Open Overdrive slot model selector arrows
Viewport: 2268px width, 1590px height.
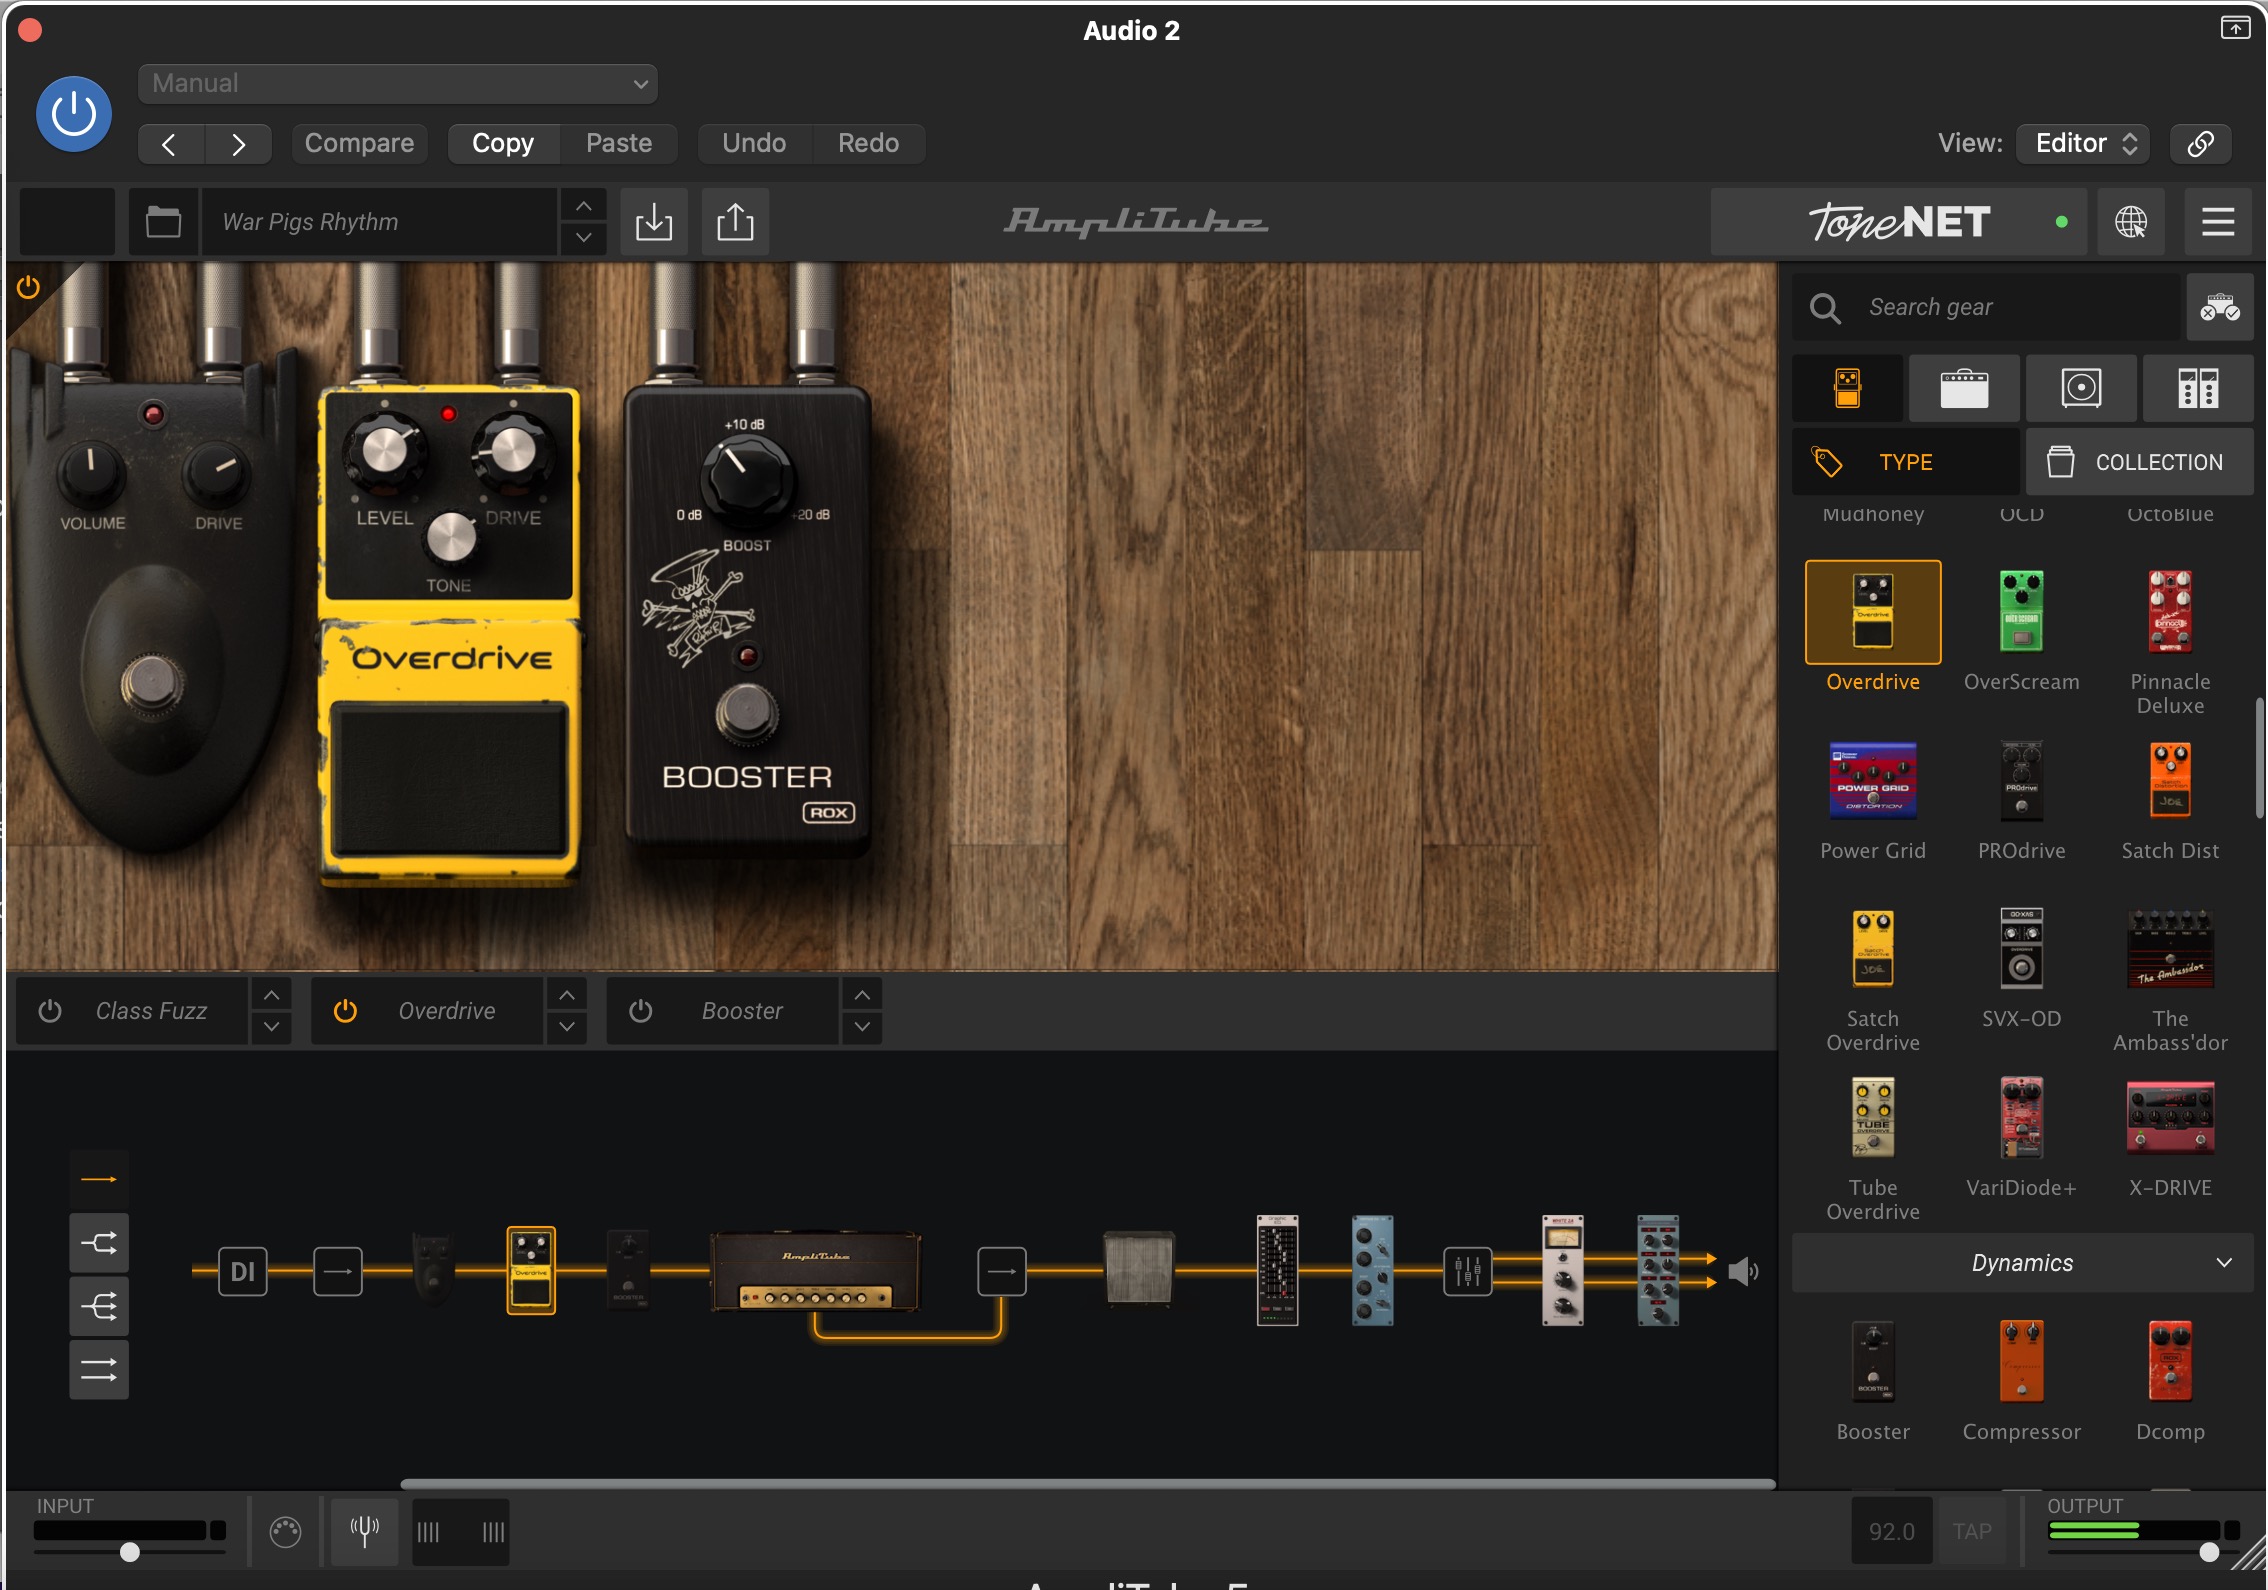[567, 1011]
